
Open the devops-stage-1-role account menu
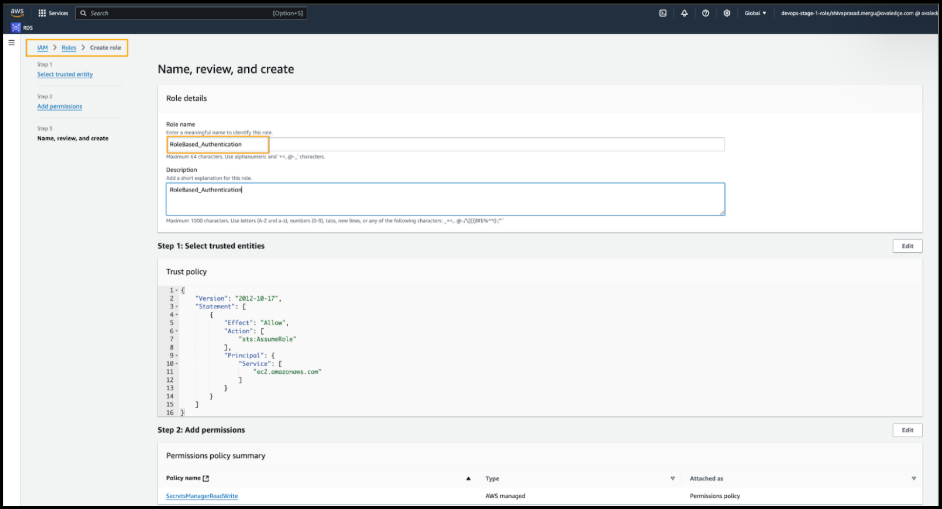(858, 13)
